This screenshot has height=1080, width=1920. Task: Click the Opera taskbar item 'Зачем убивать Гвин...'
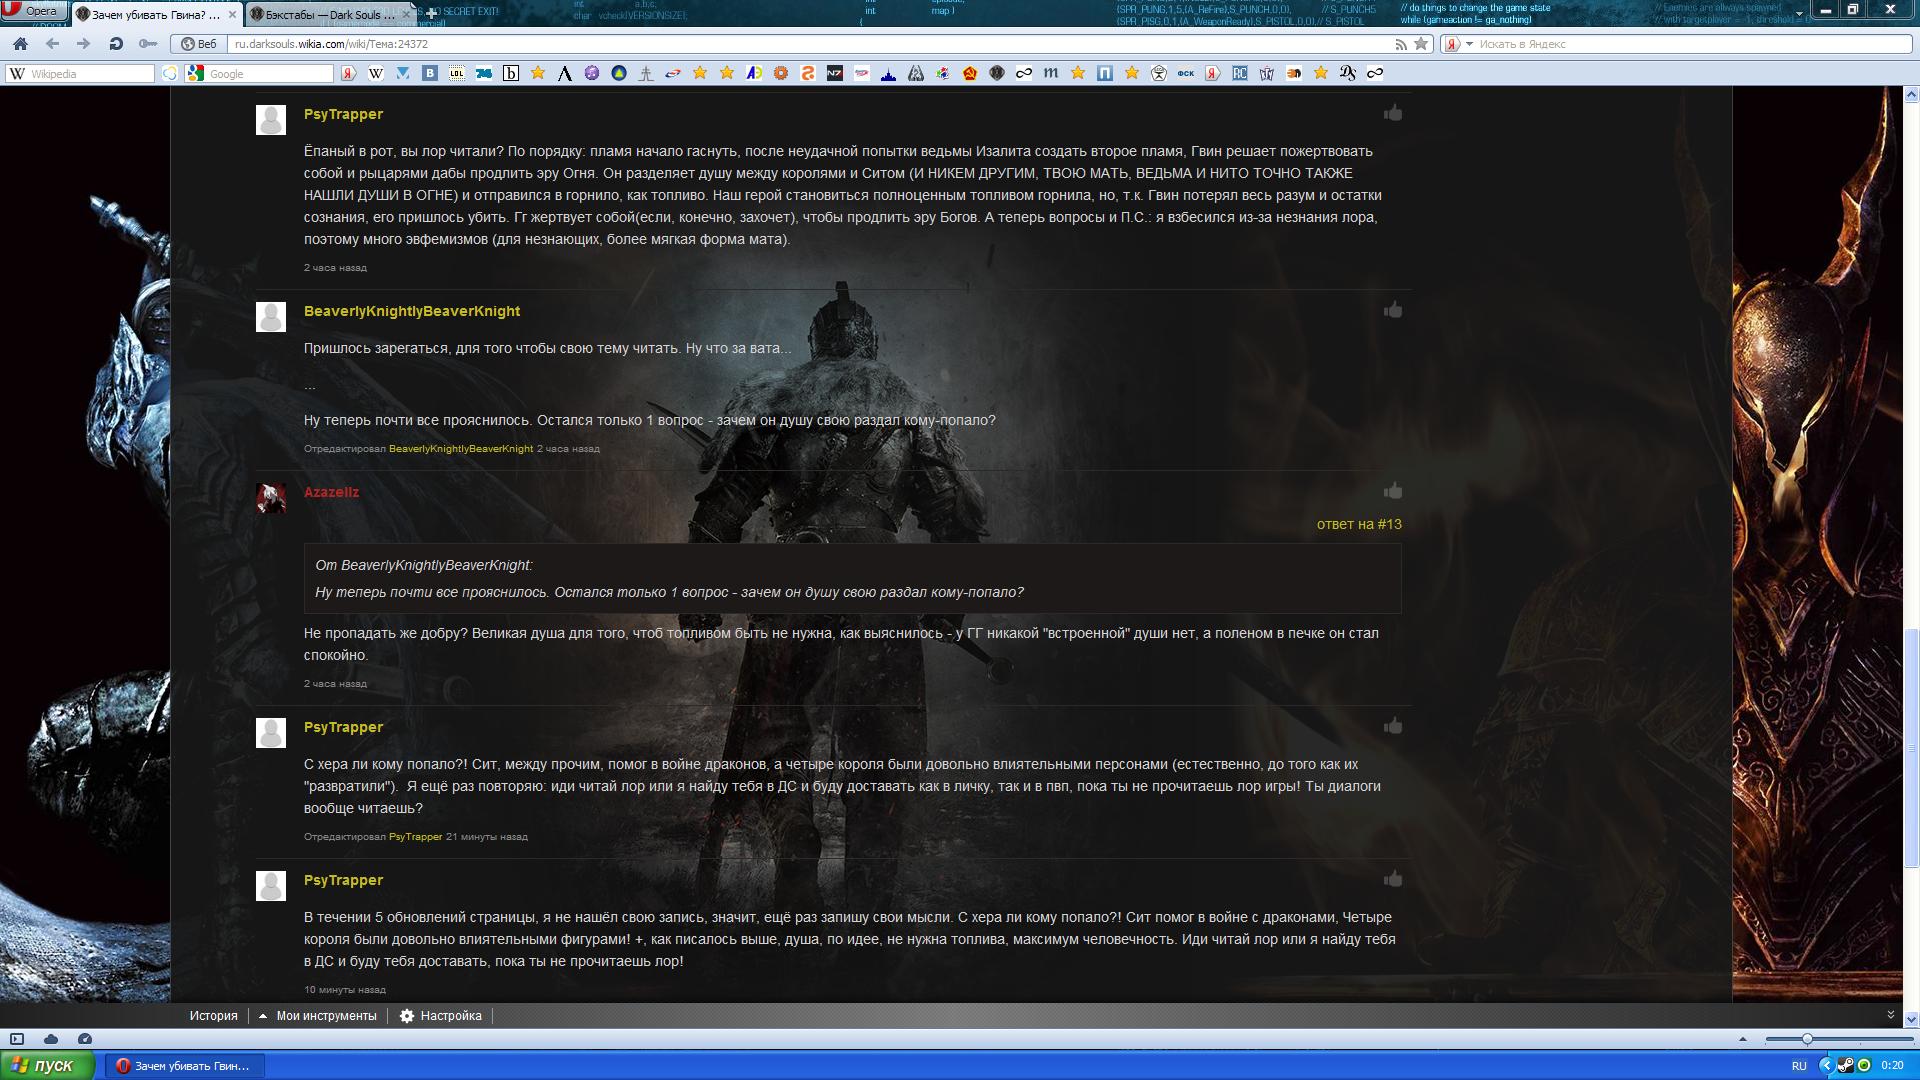pos(184,1066)
